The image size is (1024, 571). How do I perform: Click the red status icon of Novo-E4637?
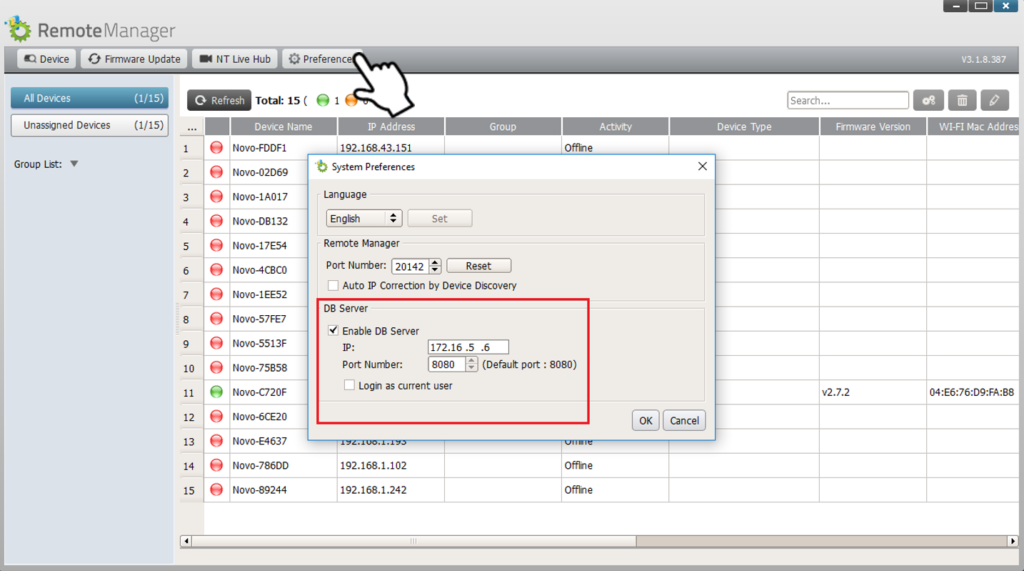pyautogui.click(x=216, y=441)
